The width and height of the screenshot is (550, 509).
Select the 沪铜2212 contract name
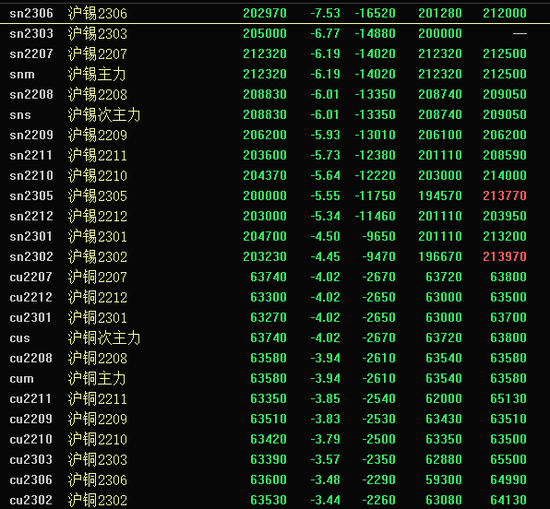point(98,297)
